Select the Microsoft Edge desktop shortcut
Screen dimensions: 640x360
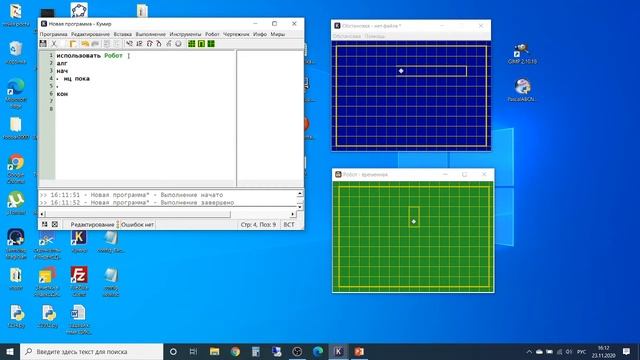pyautogui.click(x=16, y=94)
